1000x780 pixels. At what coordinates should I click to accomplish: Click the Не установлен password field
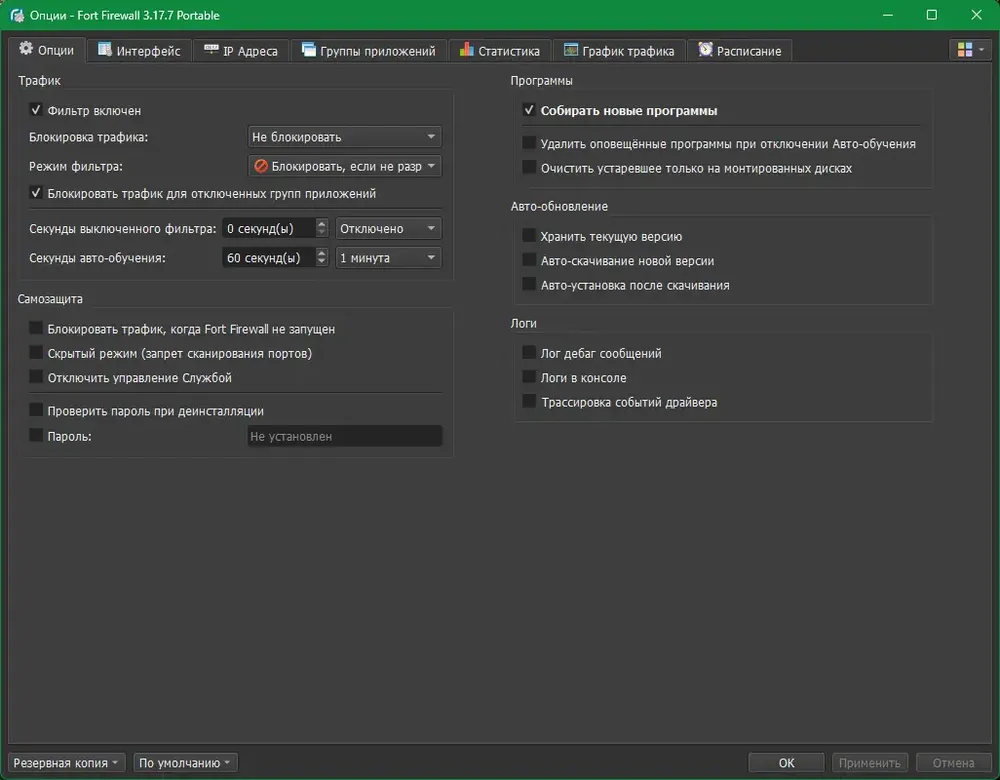(x=344, y=436)
